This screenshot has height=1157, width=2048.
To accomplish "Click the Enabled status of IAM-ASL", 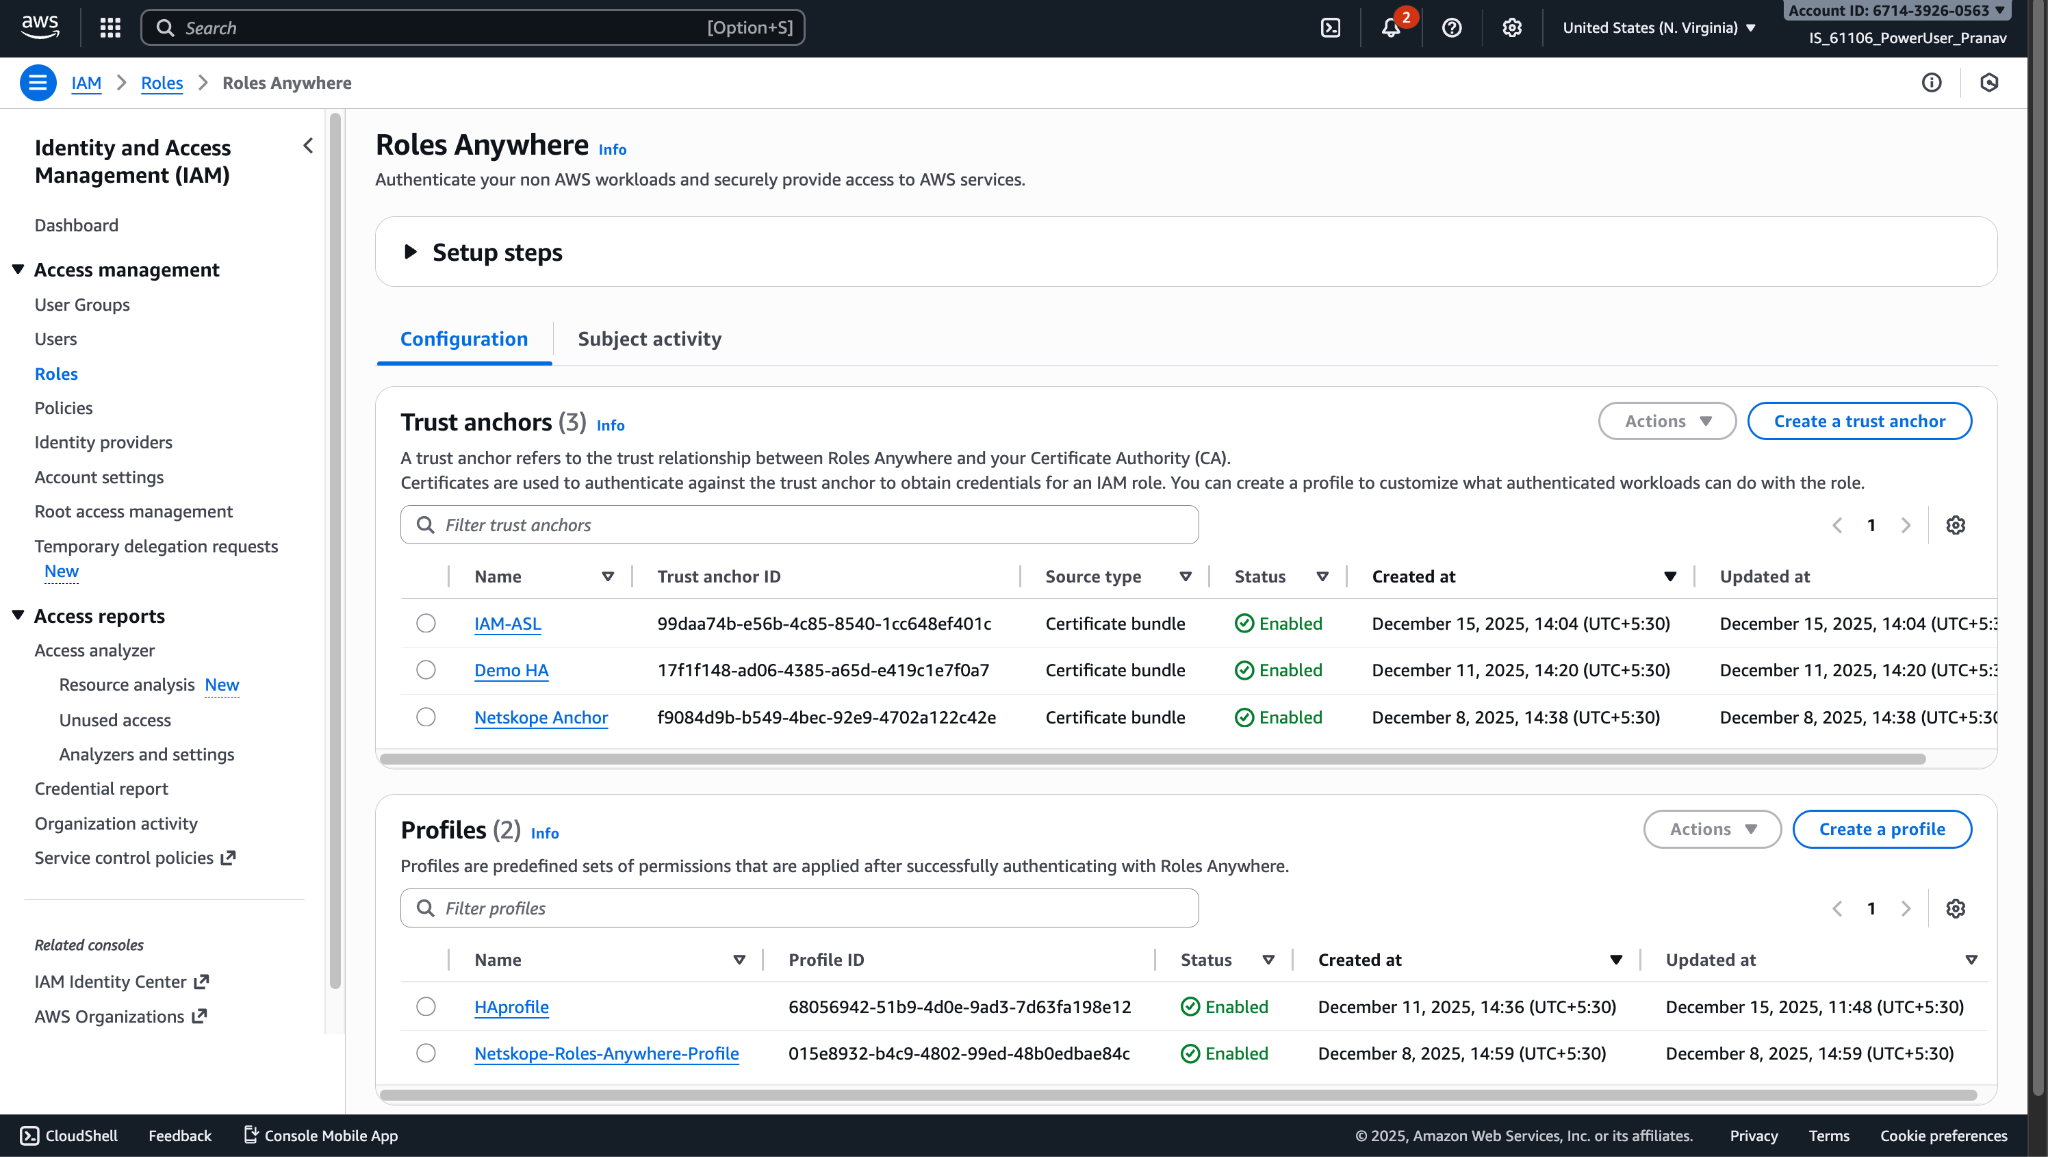I will click(1278, 624).
